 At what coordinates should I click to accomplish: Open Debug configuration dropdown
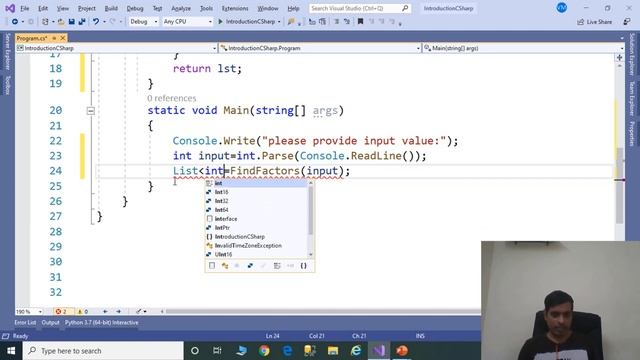[143, 22]
